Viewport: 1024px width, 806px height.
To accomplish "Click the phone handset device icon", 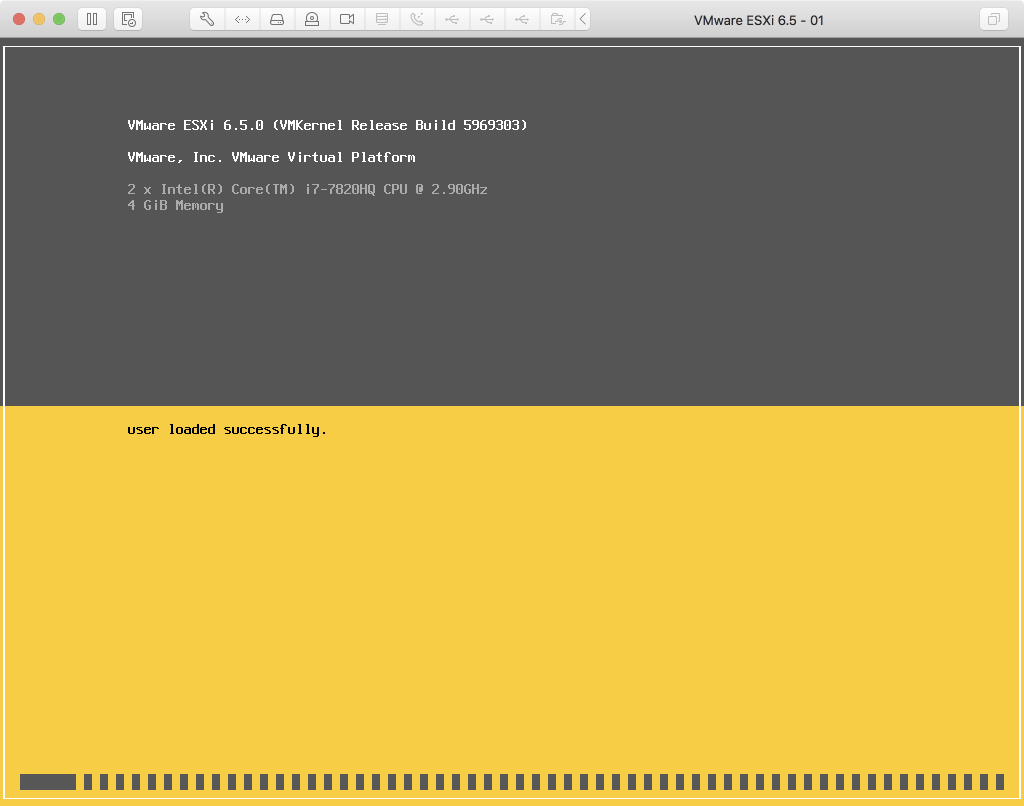I will (x=417, y=19).
